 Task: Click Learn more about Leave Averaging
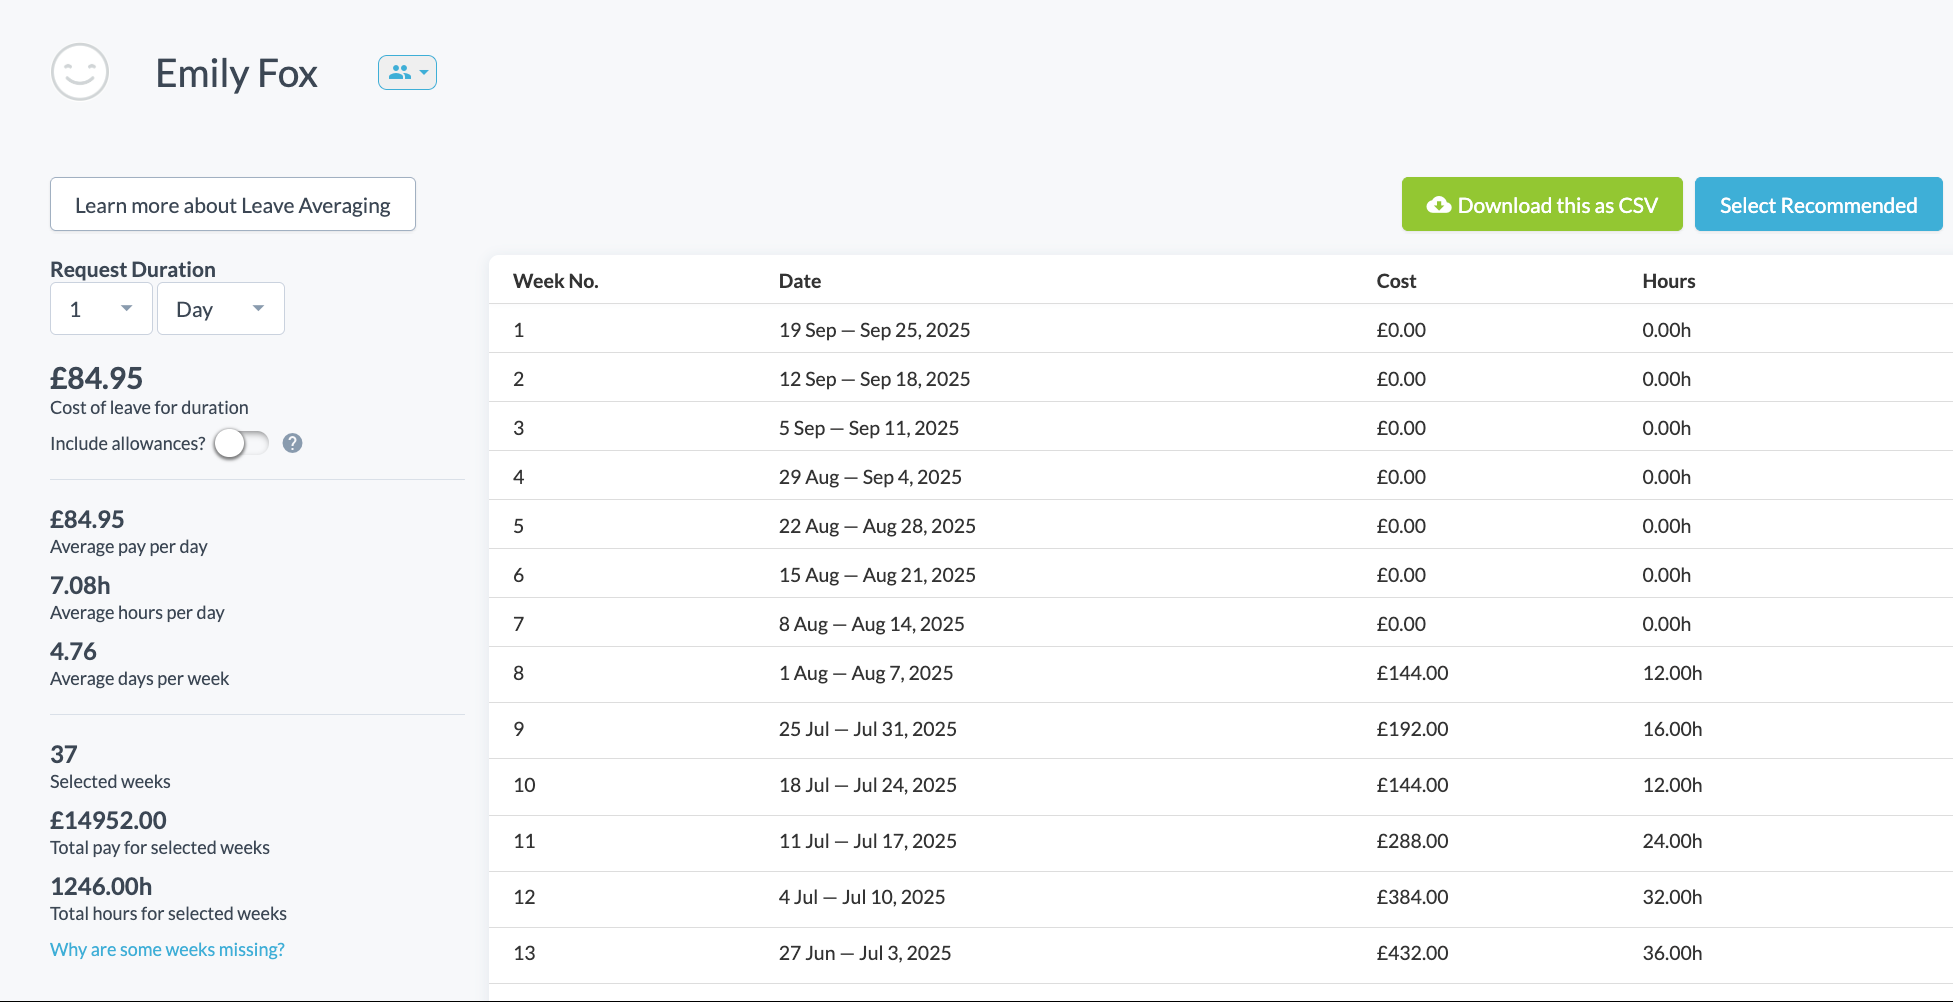click(233, 205)
